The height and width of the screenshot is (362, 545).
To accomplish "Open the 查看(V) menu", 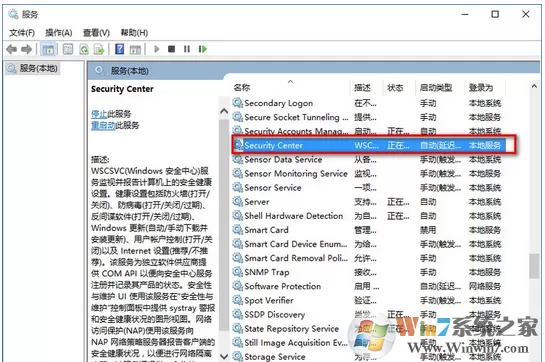I will tap(96, 33).
